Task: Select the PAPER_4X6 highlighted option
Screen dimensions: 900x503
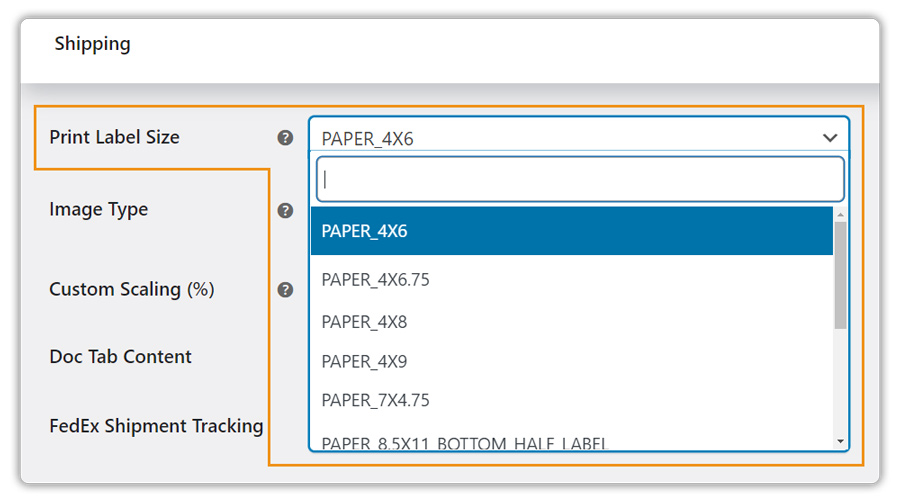Action: click(572, 231)
